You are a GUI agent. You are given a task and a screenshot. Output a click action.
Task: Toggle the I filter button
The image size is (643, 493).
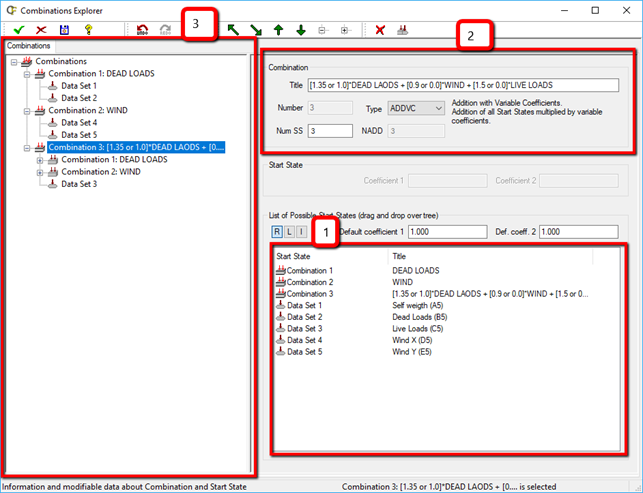(301, 232)
